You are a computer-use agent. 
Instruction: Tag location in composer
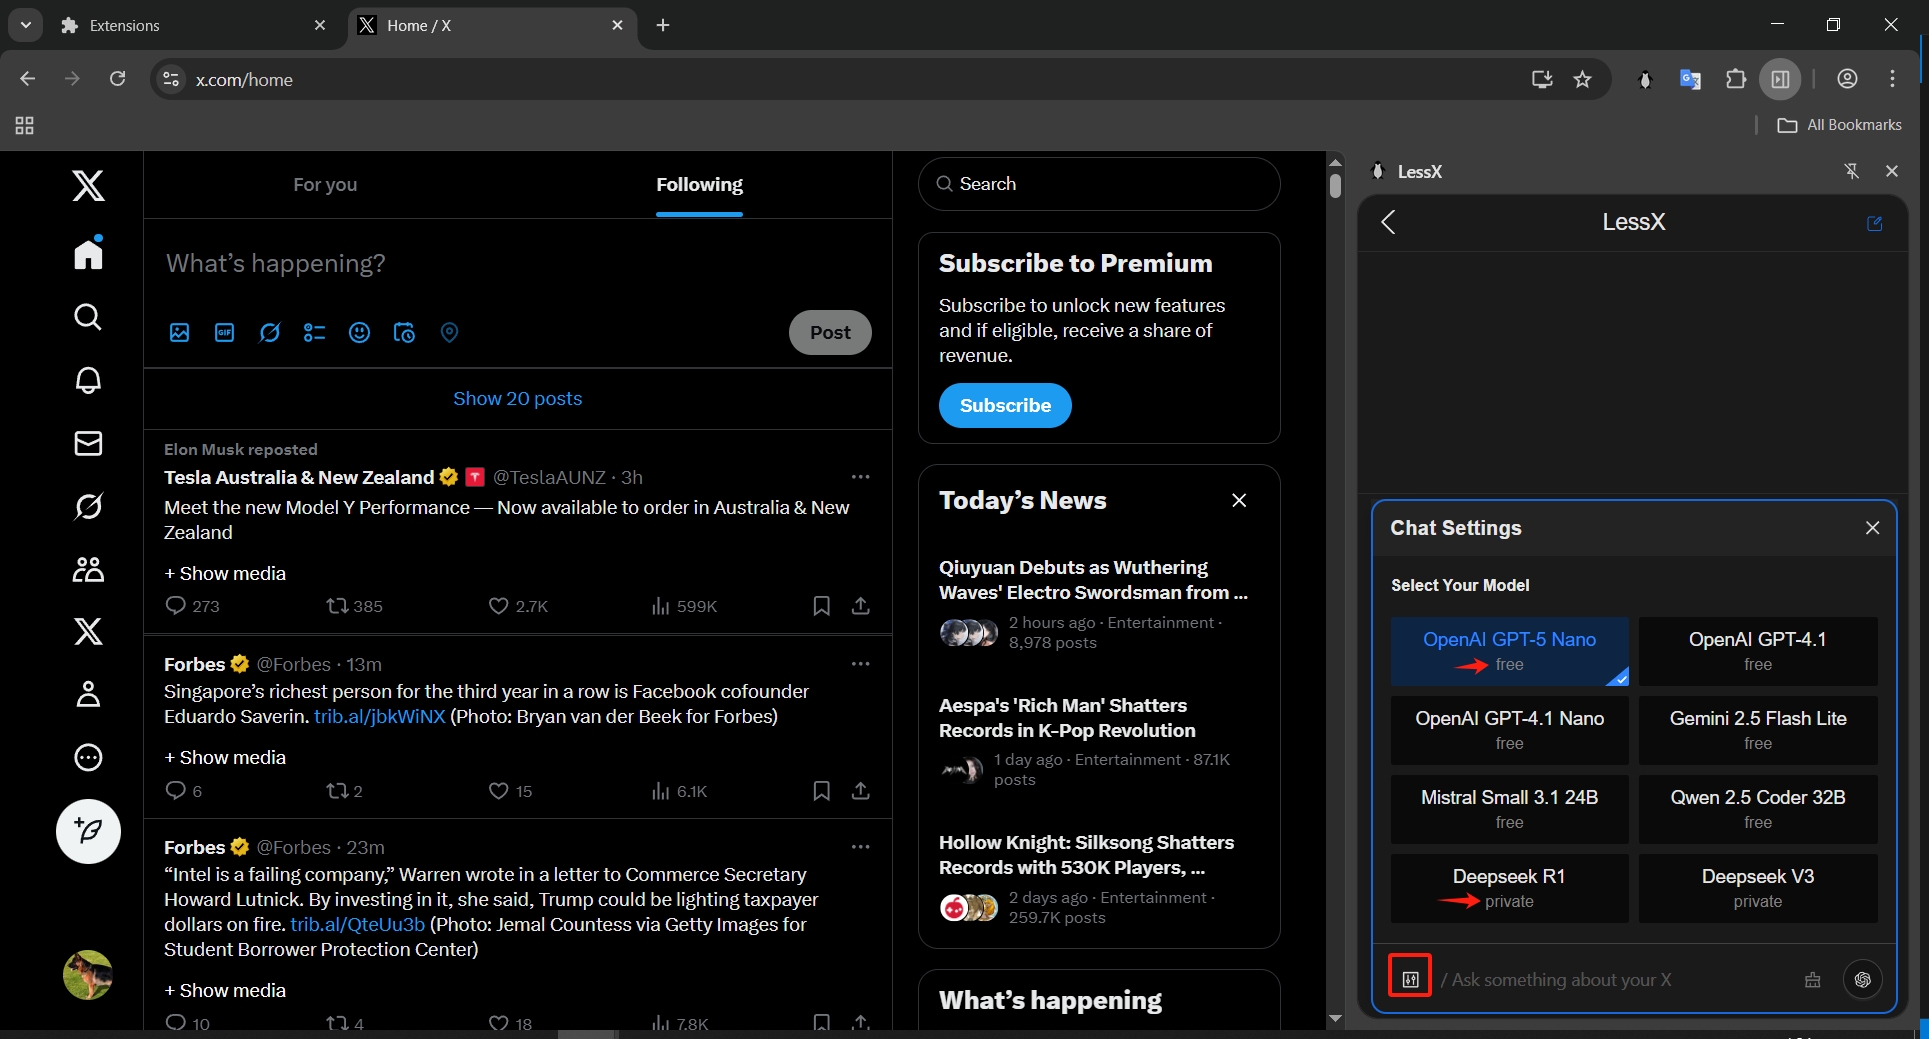(x=449, y=333)
